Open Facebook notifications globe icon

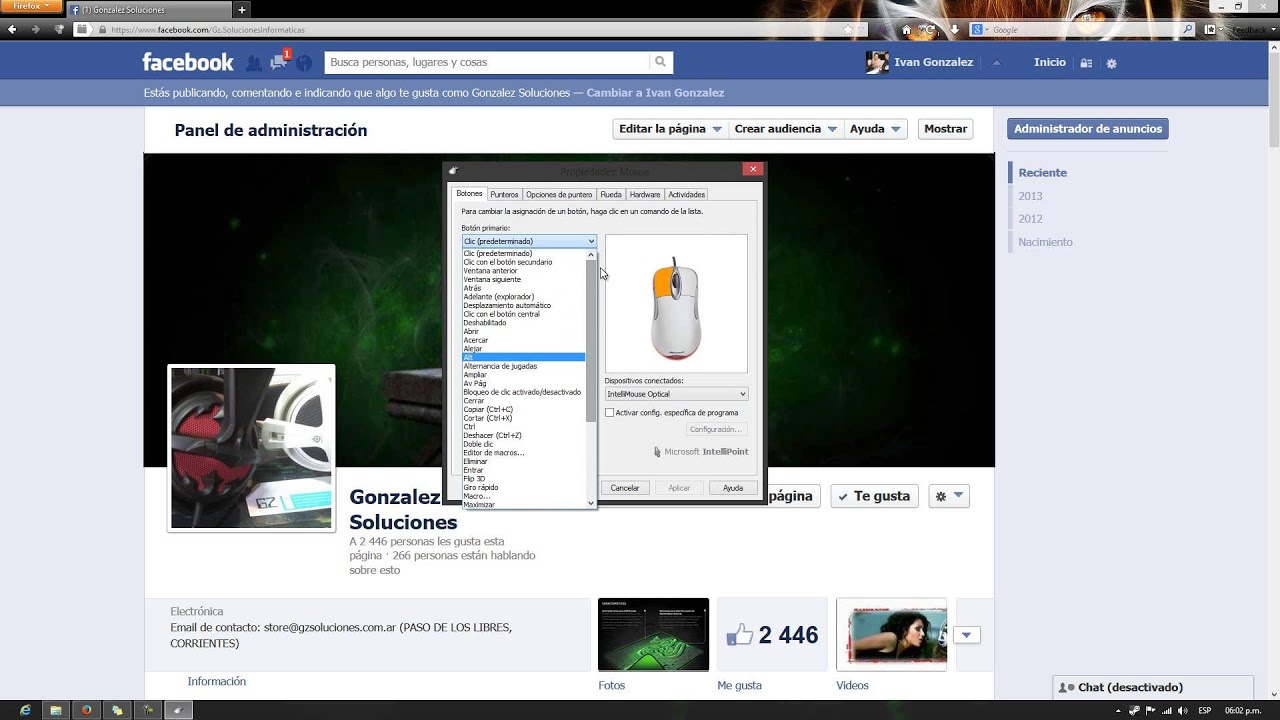click(x=304, y=63)
